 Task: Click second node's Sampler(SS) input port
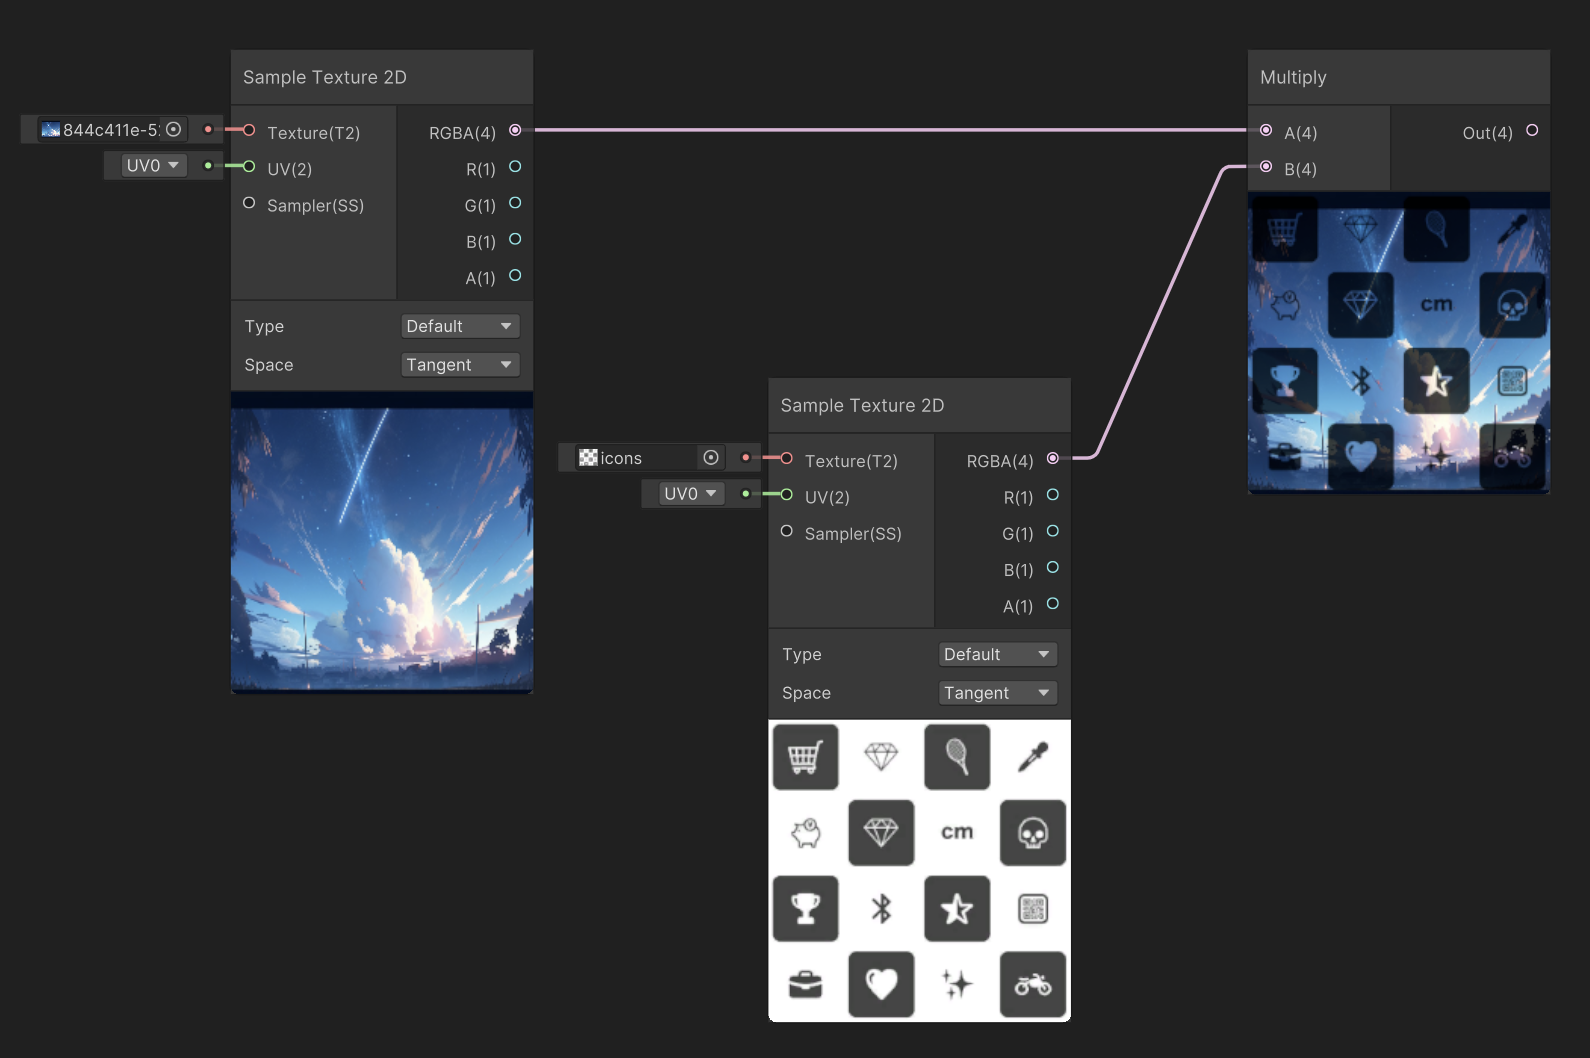click(787, 531)
